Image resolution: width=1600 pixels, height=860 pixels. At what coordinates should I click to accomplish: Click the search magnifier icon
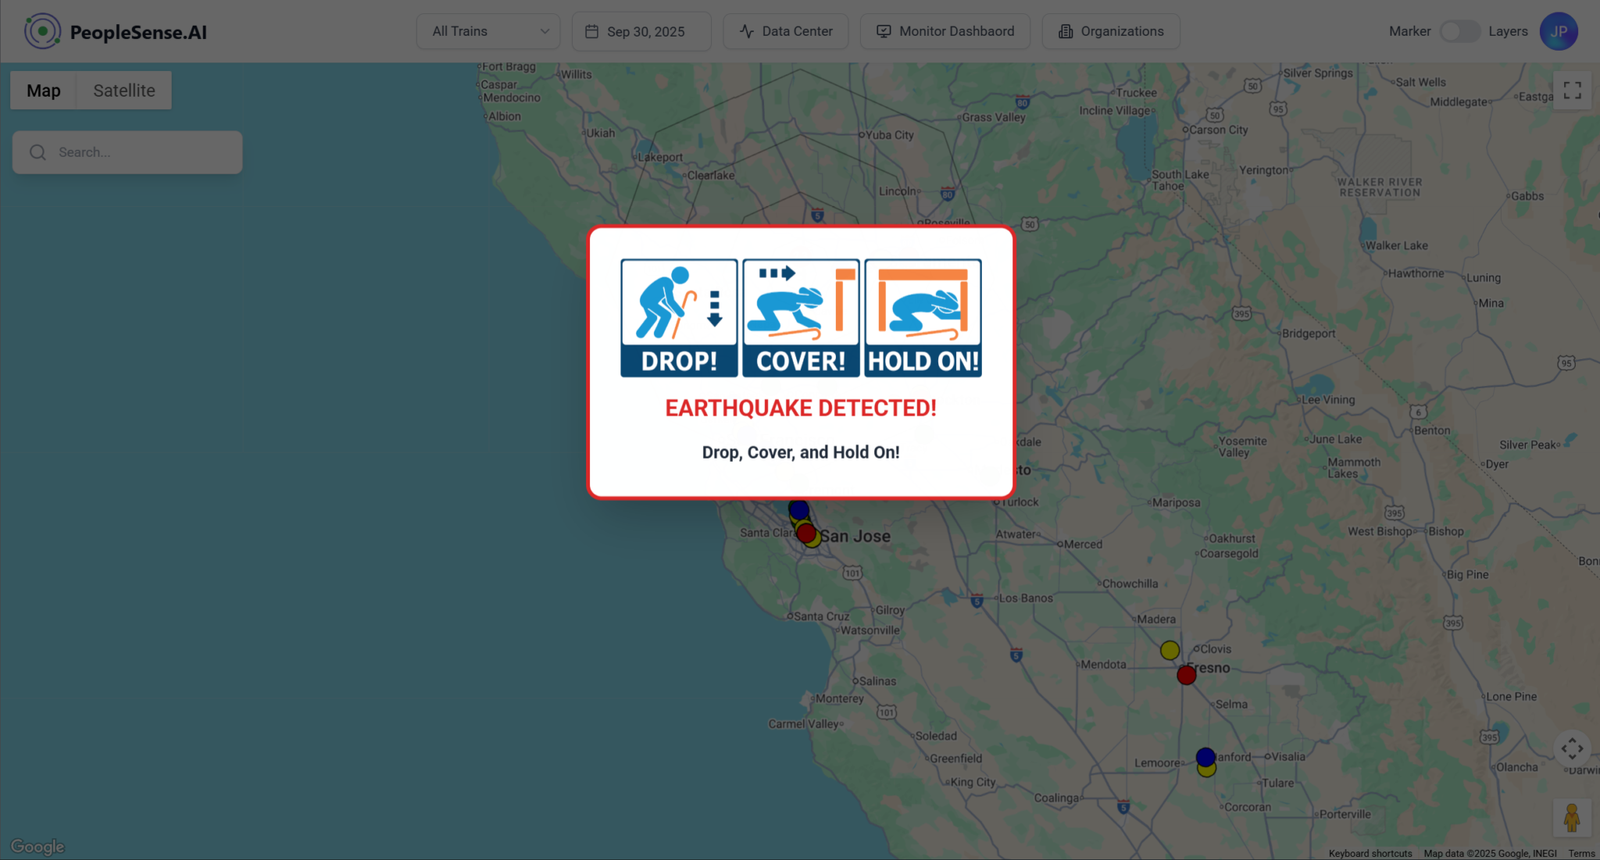point(38,152)
